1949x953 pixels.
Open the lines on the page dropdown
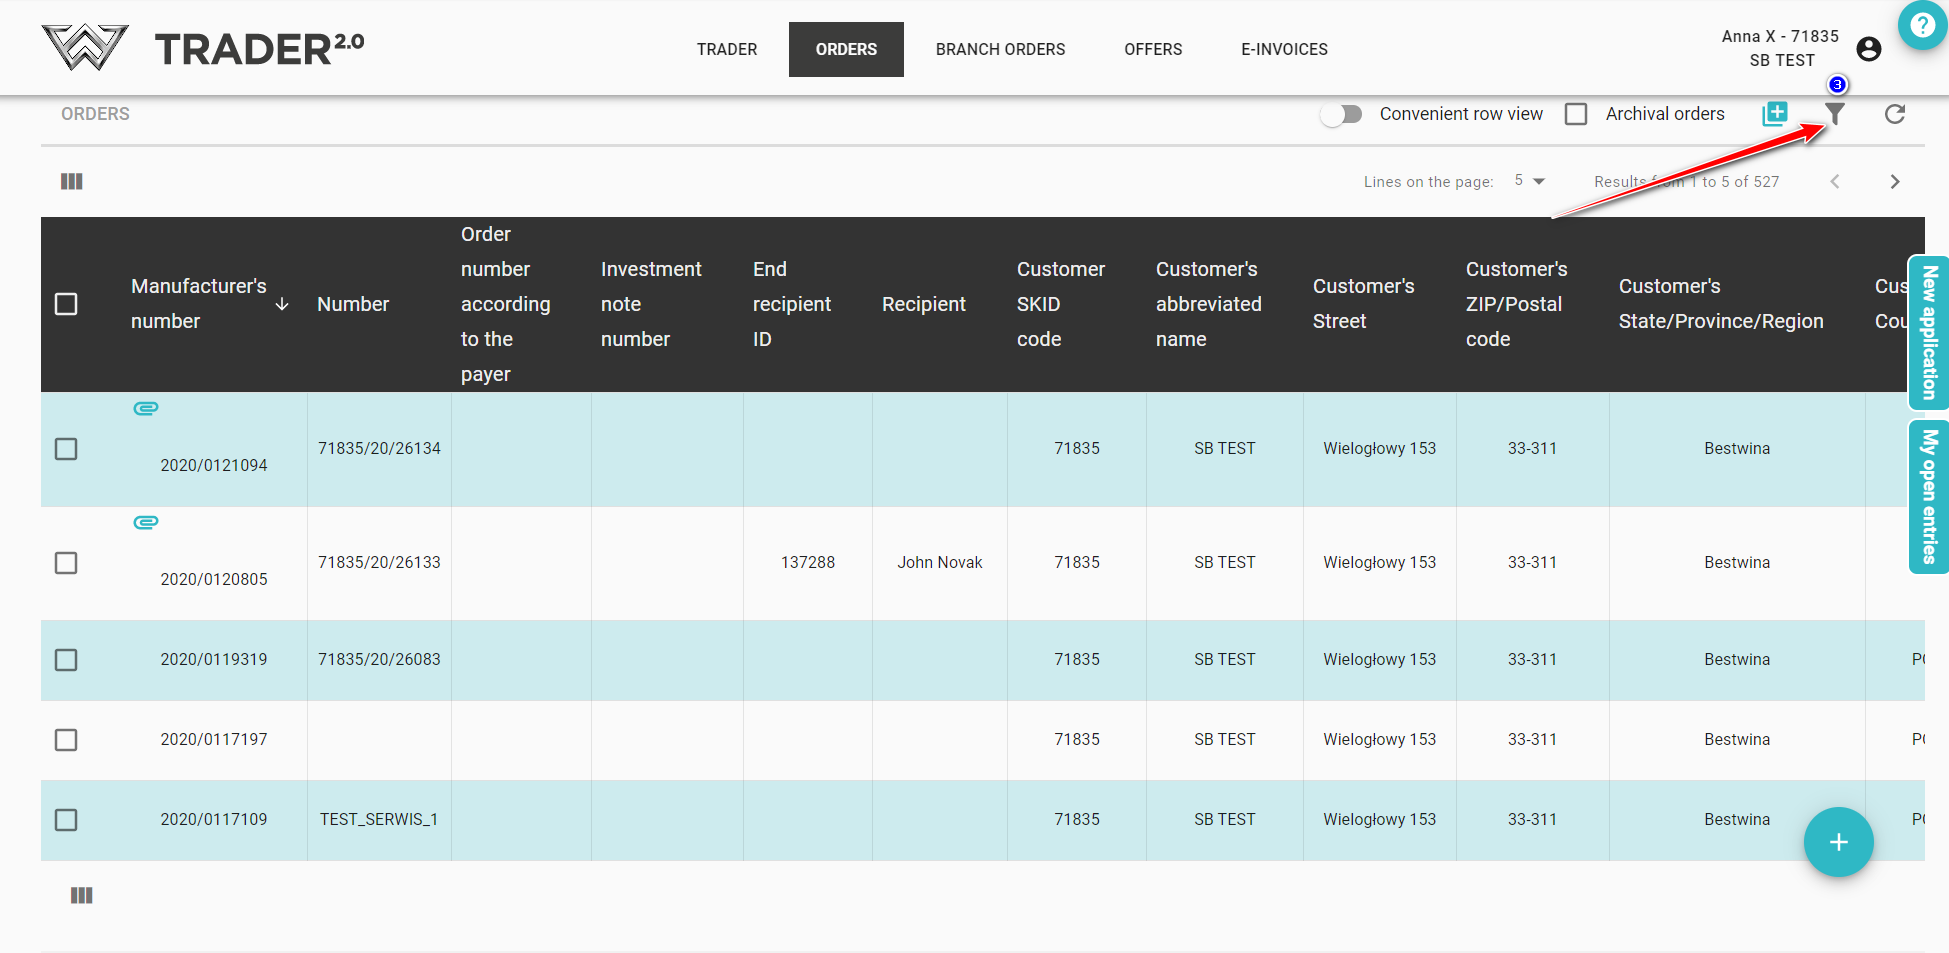click(1529, 181)
